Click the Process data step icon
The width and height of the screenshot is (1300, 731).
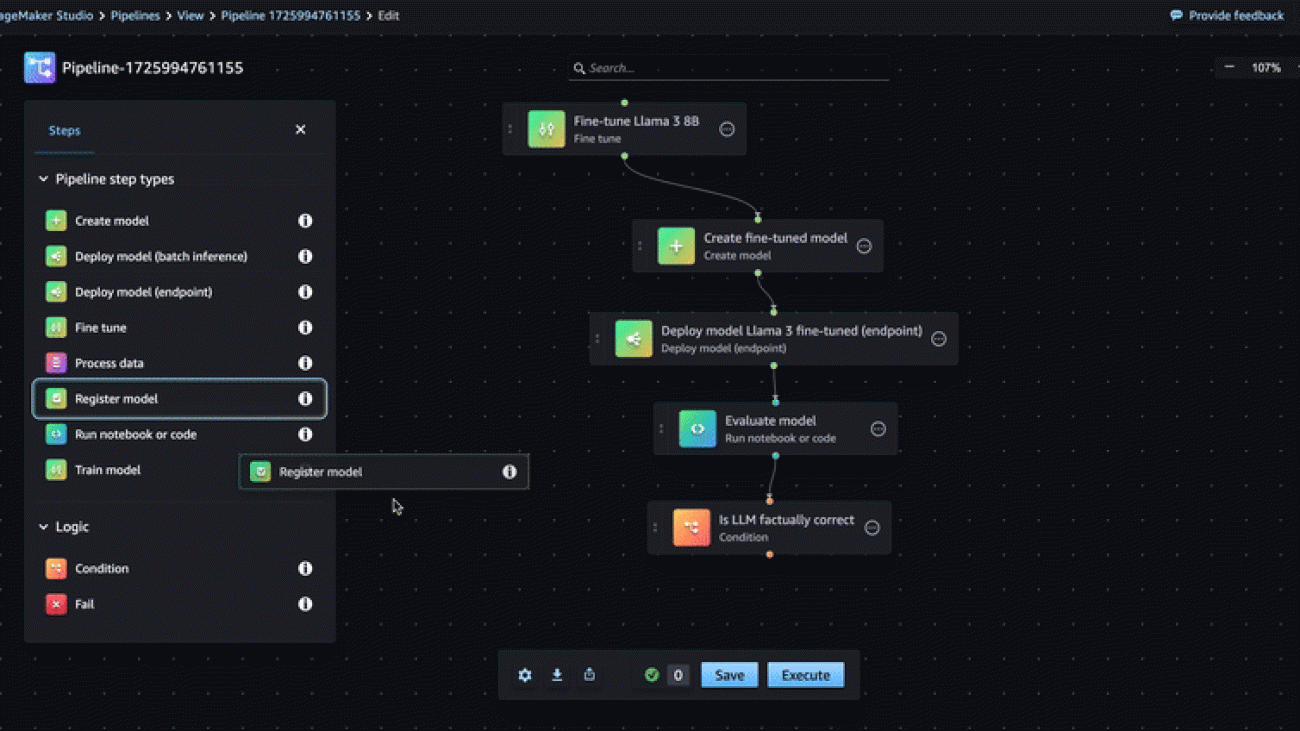pyautogui.click(x=56, y=363)
